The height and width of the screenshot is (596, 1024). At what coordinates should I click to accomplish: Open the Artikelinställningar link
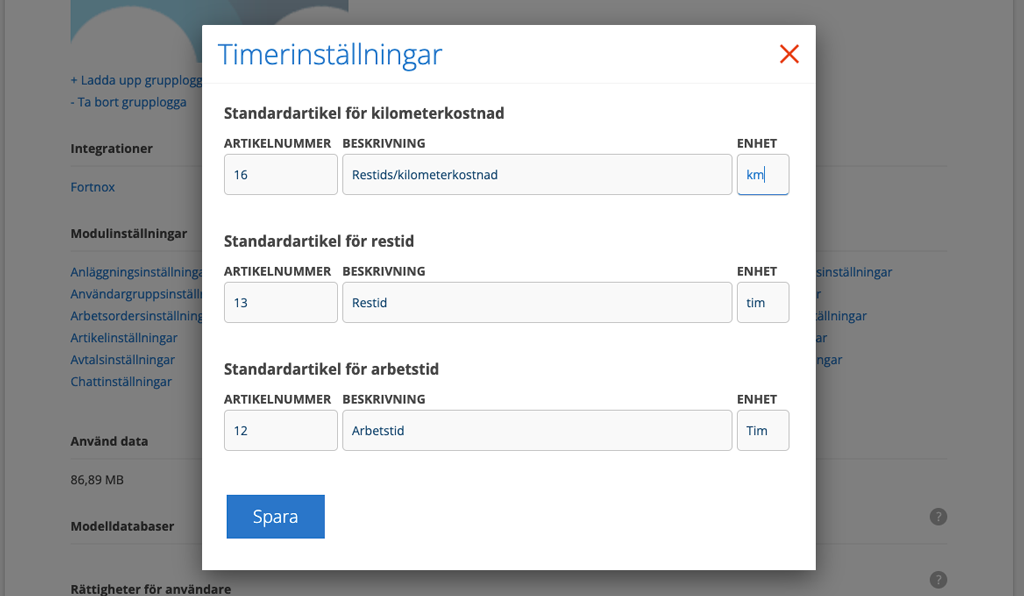pos(124,338)
